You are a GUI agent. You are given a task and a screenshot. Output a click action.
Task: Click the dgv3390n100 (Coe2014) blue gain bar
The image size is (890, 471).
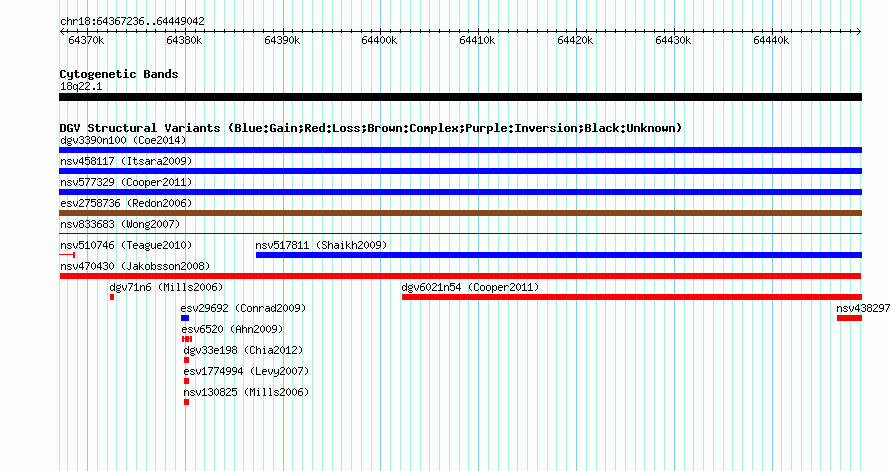460,150
